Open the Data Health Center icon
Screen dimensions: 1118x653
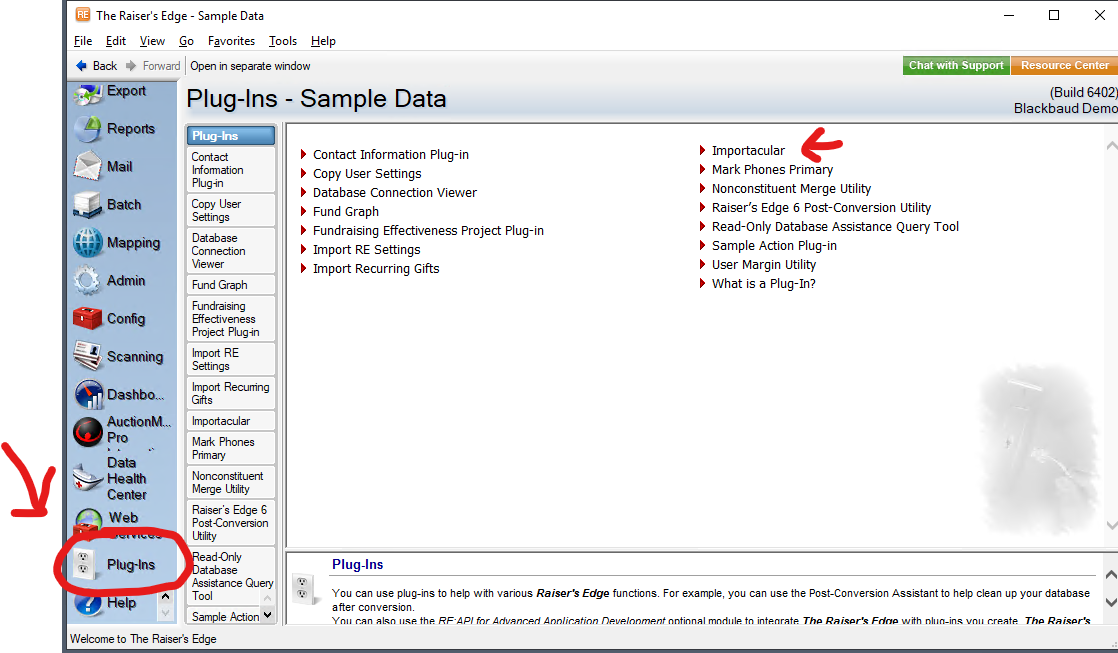[88, 478]
